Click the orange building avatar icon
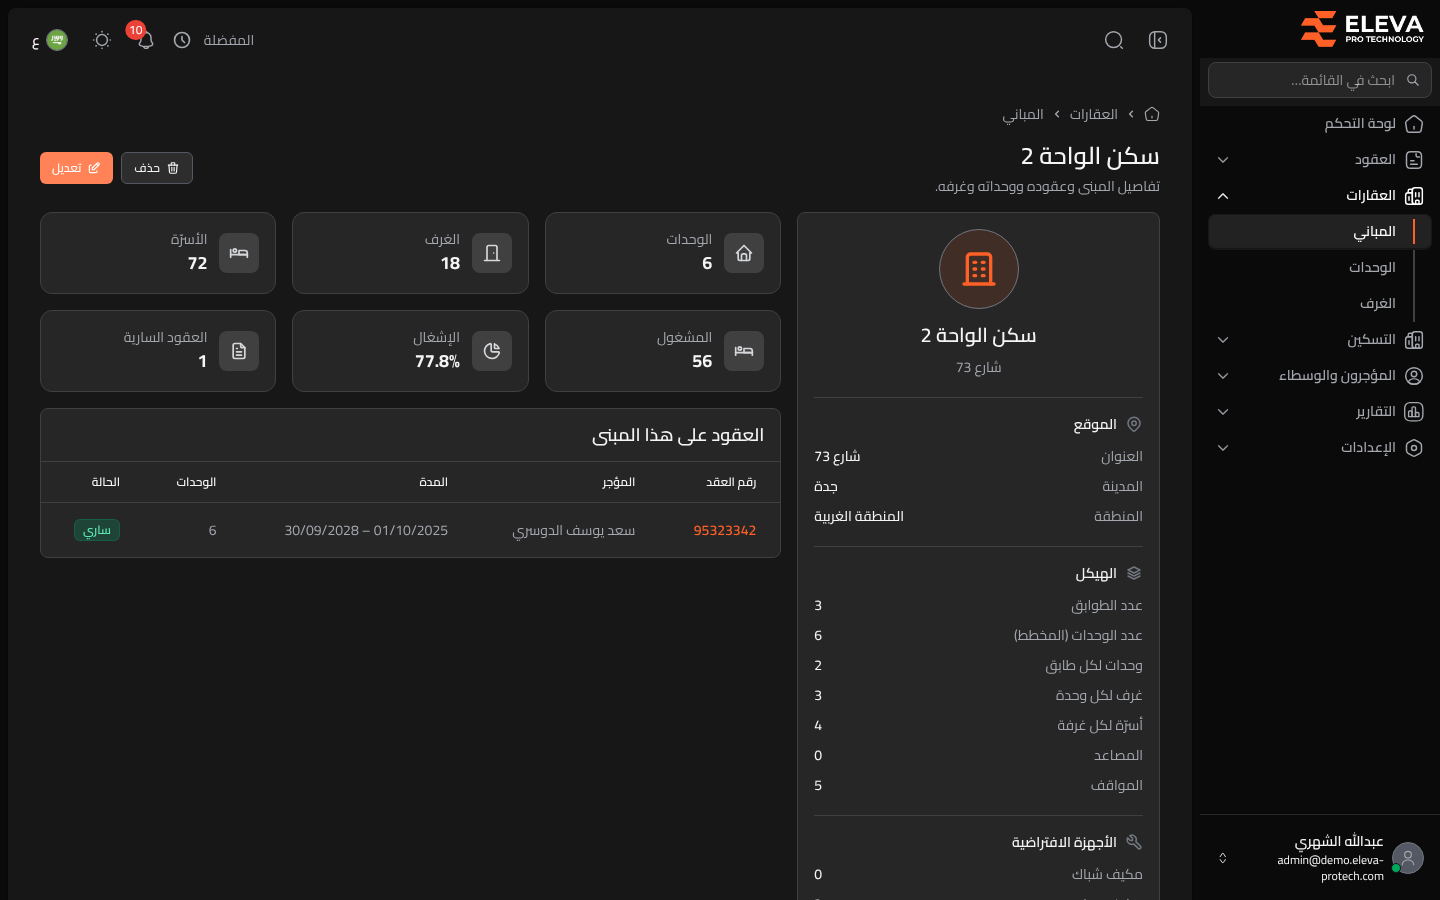 979,269
